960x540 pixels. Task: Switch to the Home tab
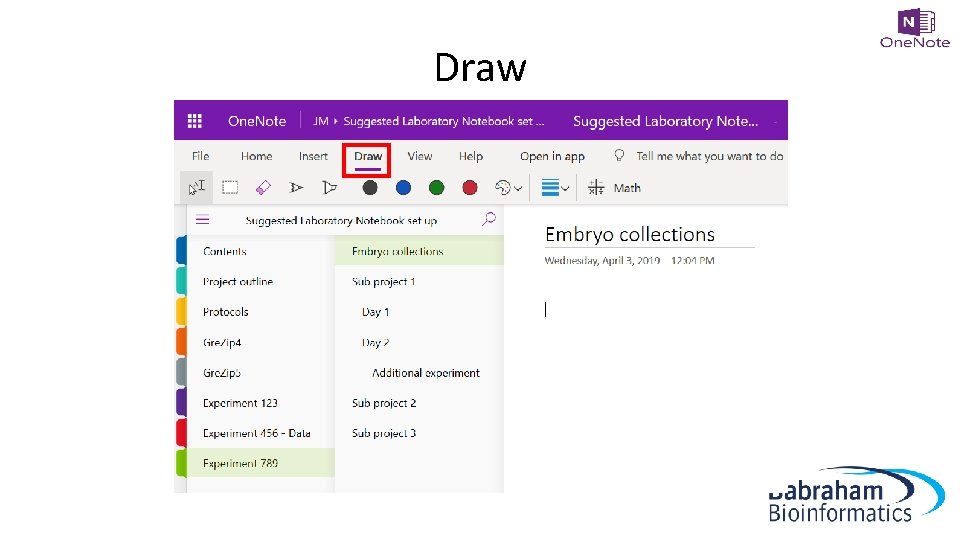[x=257, y=156]
